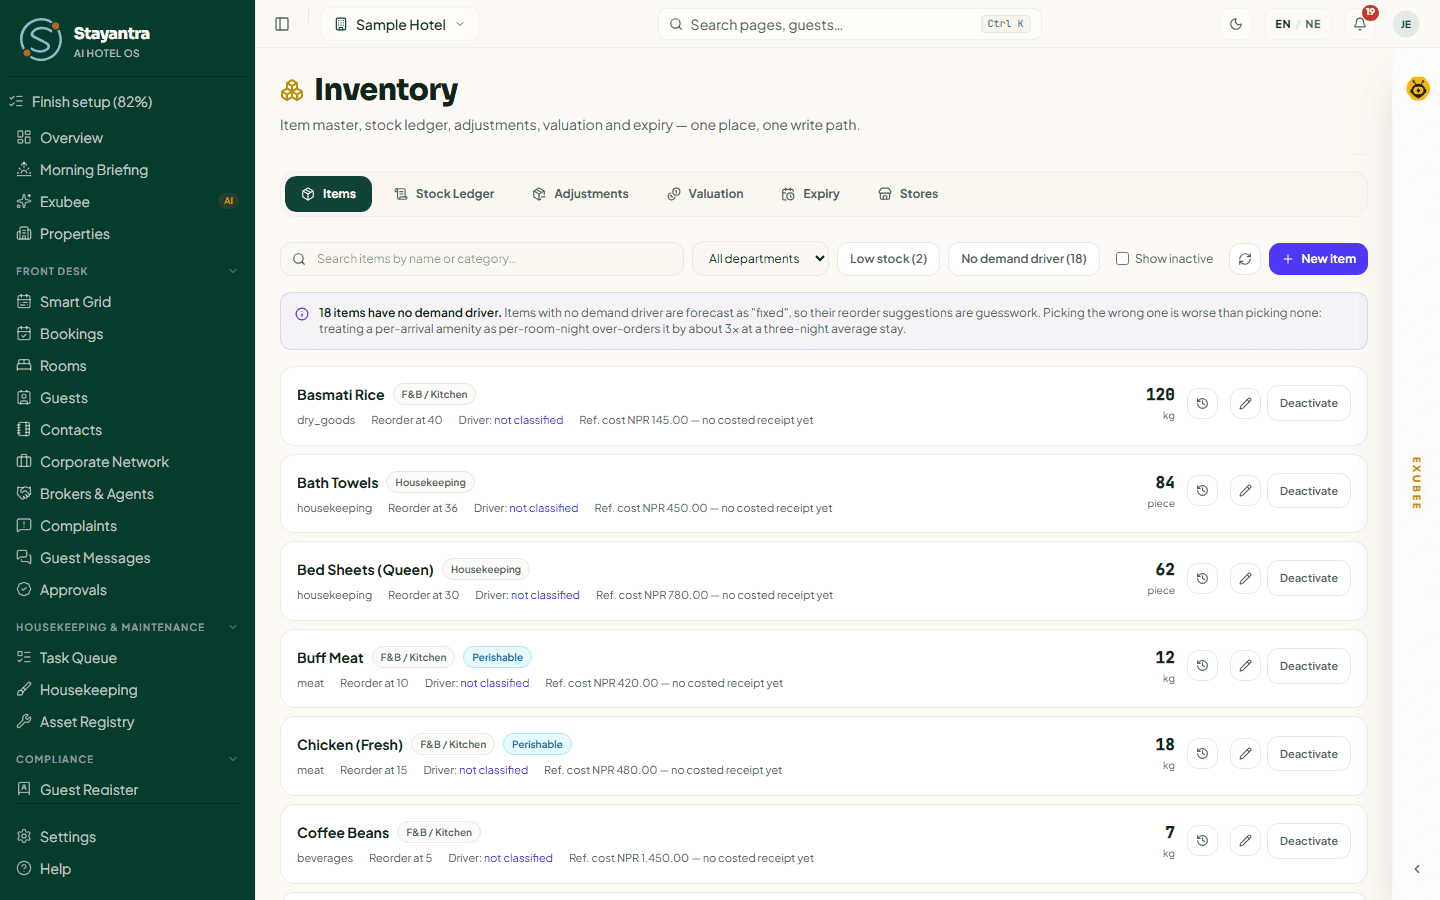
Task: View history for Basmati Rice
Action: (x=1203, y=404)
